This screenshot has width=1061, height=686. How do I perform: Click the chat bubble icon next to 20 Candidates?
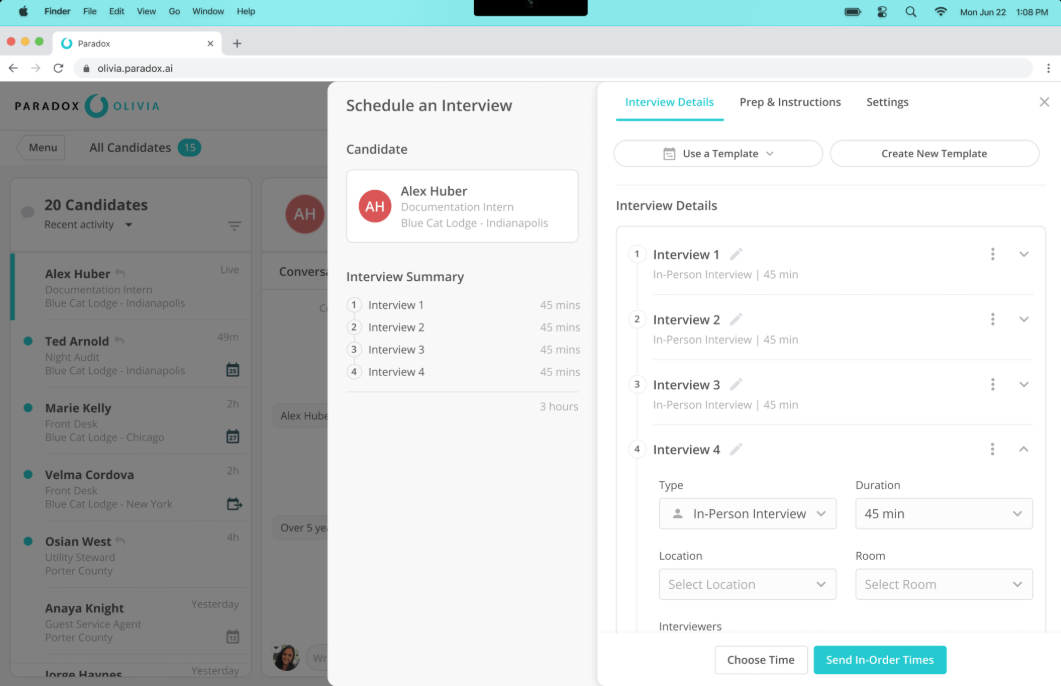pyautogui.click(x=27, y=211)
